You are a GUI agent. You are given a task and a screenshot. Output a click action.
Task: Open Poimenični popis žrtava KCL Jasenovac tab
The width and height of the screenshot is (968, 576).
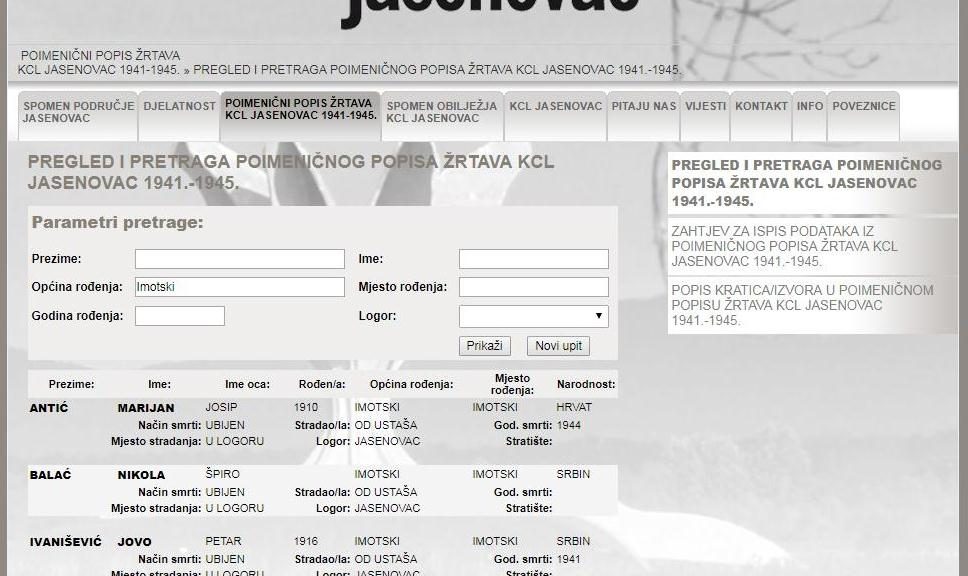(x=300, y=110)
